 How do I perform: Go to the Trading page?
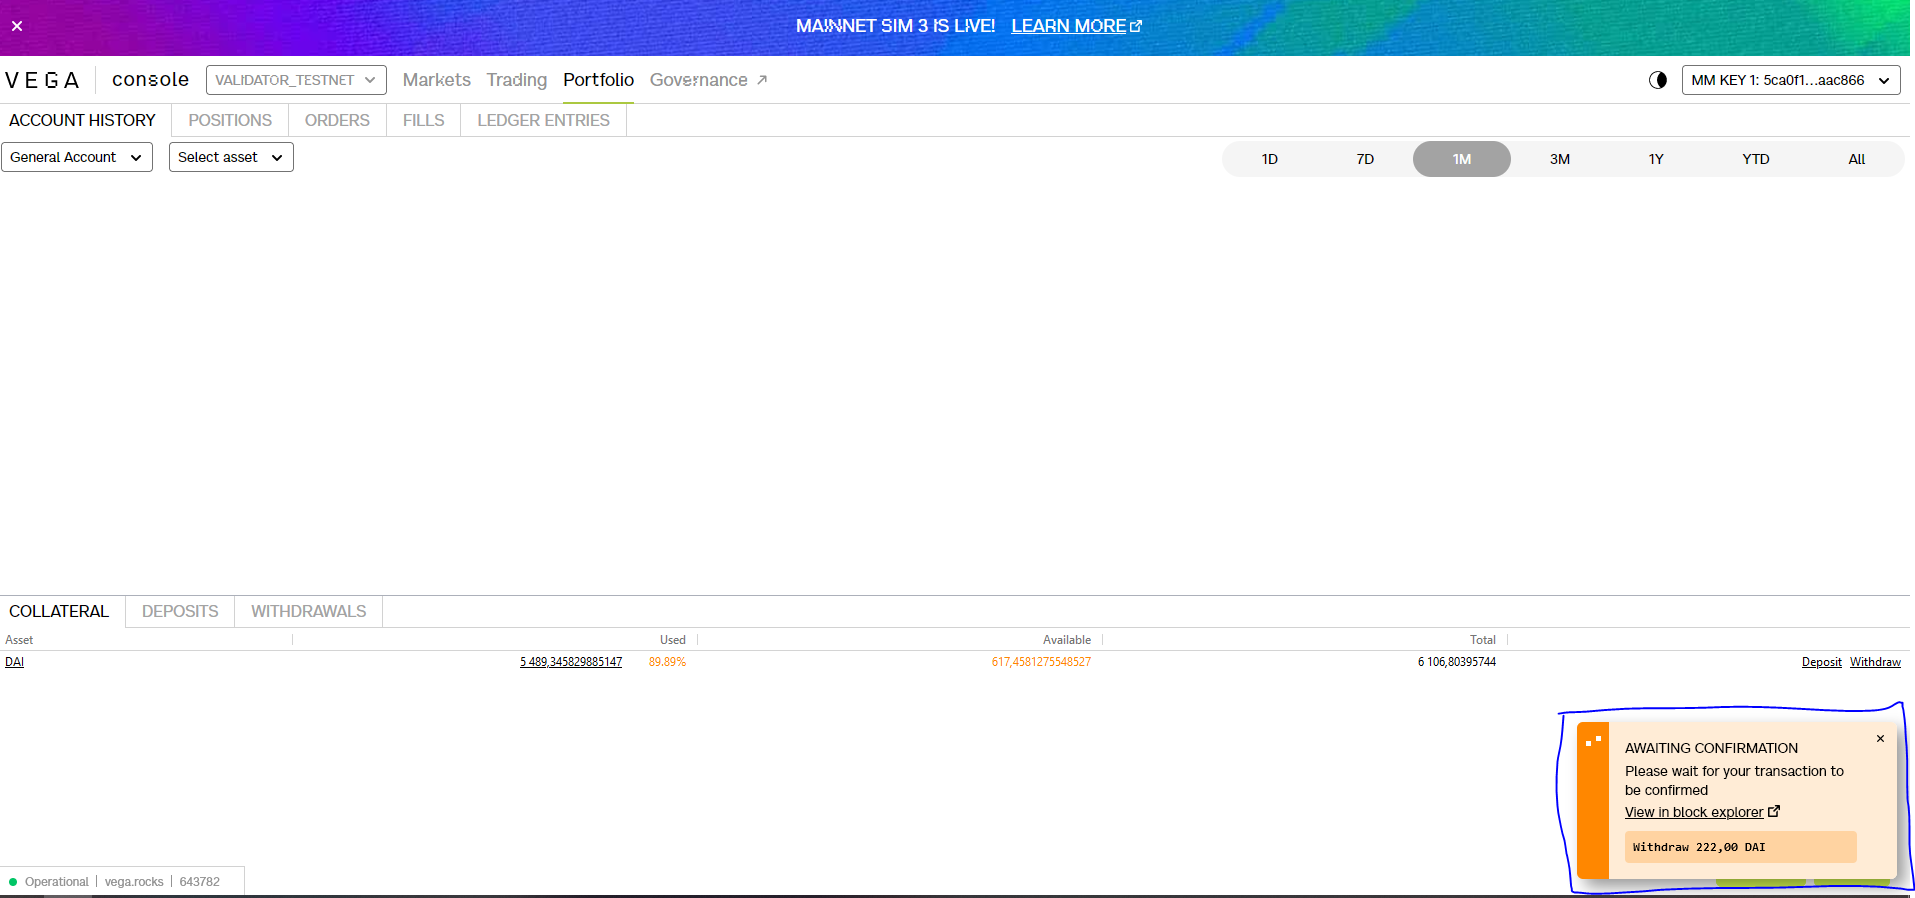coord(516,80)
